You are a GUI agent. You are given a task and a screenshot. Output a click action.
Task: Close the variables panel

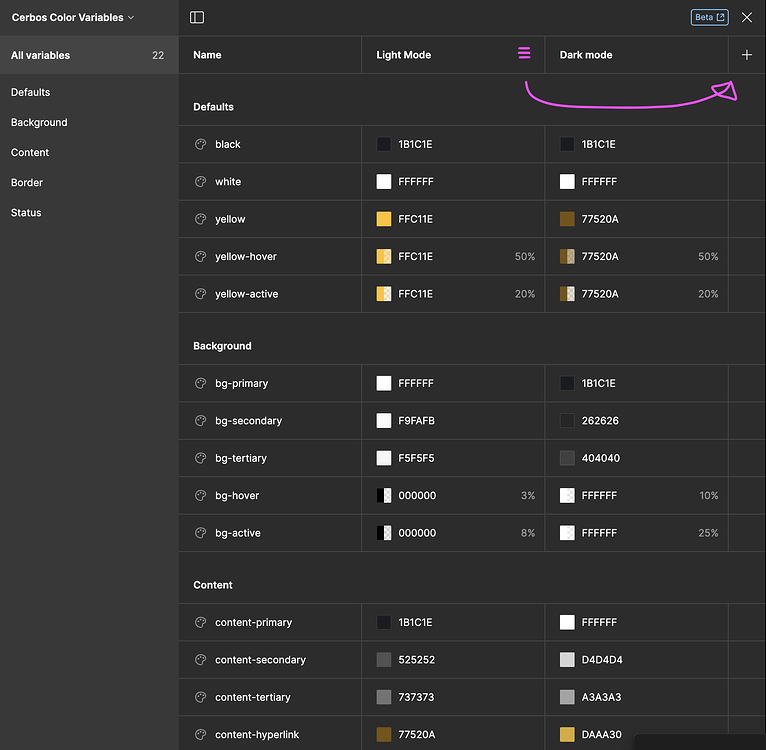(x=747, y=17)
